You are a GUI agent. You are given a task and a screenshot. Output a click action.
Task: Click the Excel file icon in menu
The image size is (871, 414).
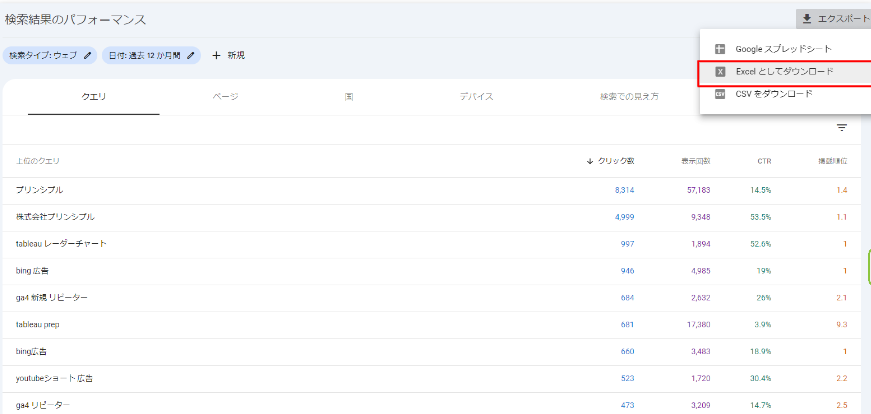719,72
